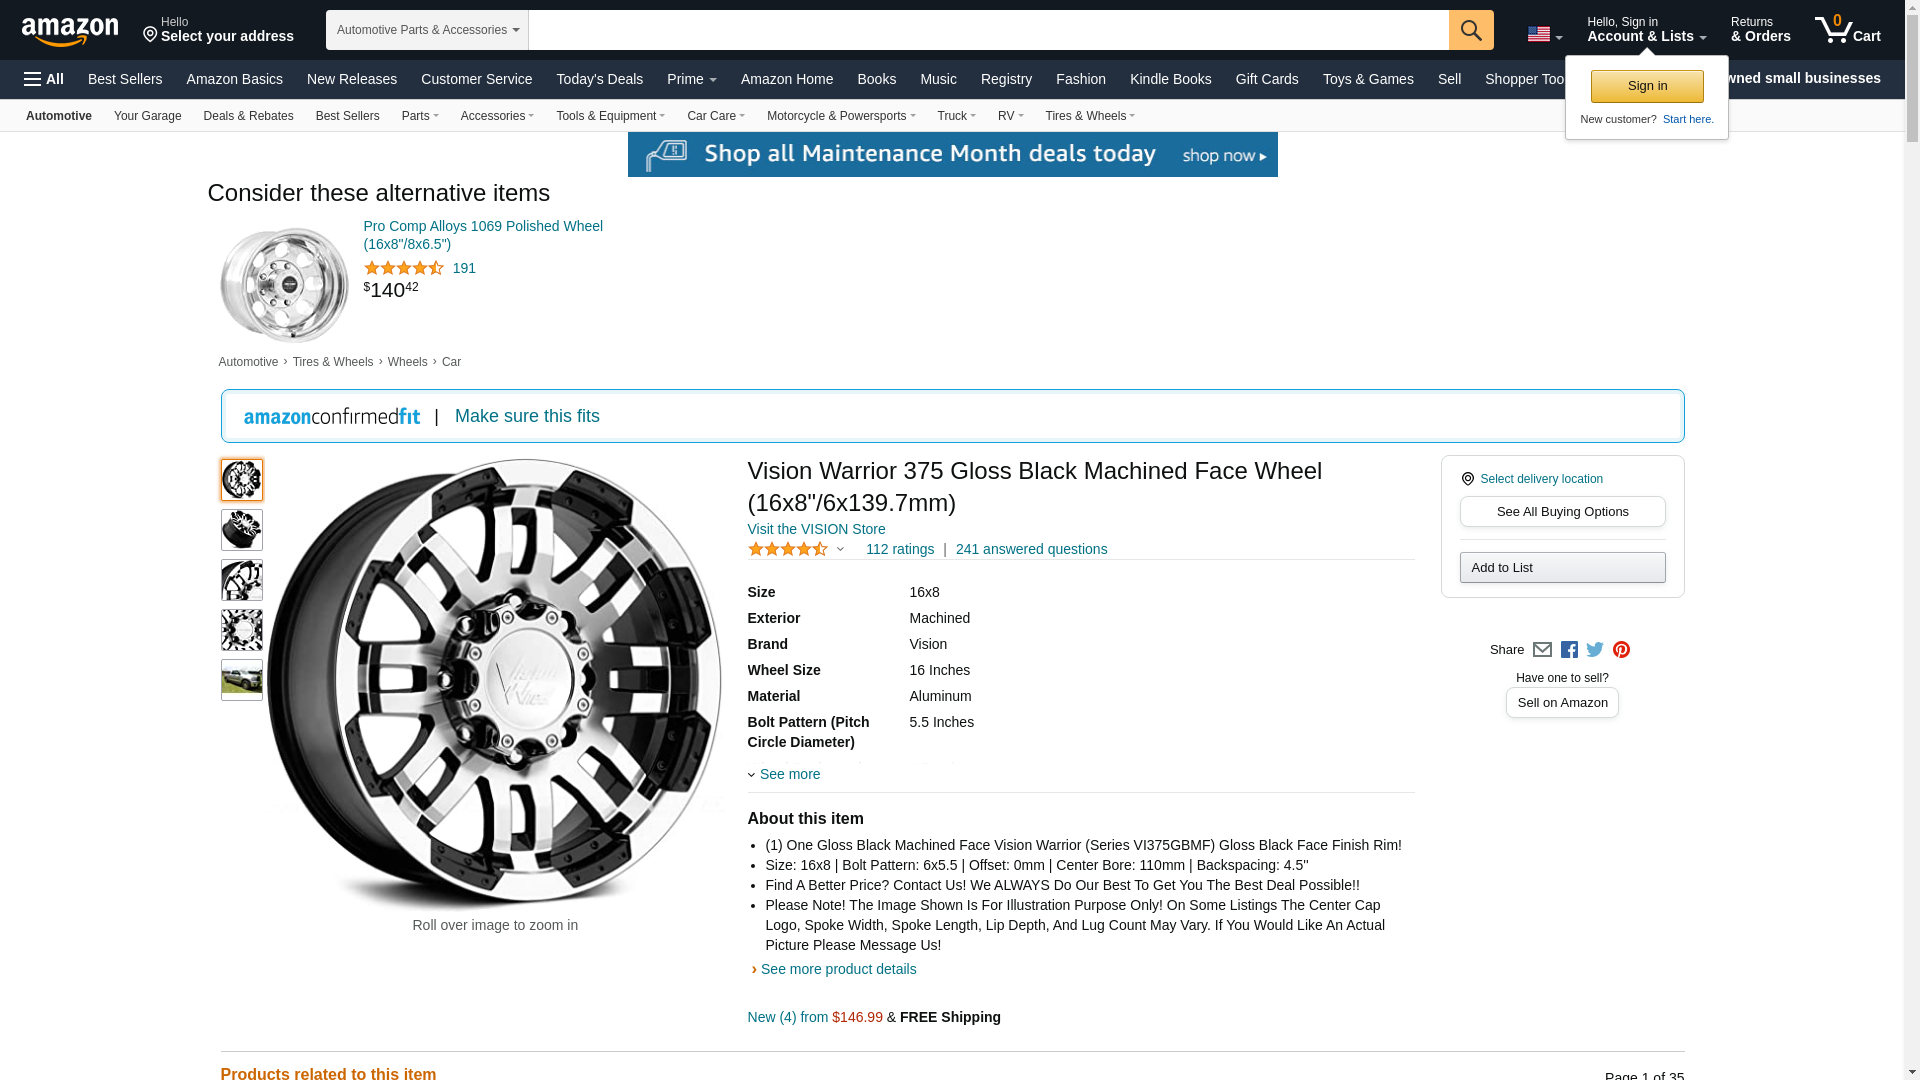Click the yellow Sign in button
1920x1080 pixels.
click(1647, 86)
